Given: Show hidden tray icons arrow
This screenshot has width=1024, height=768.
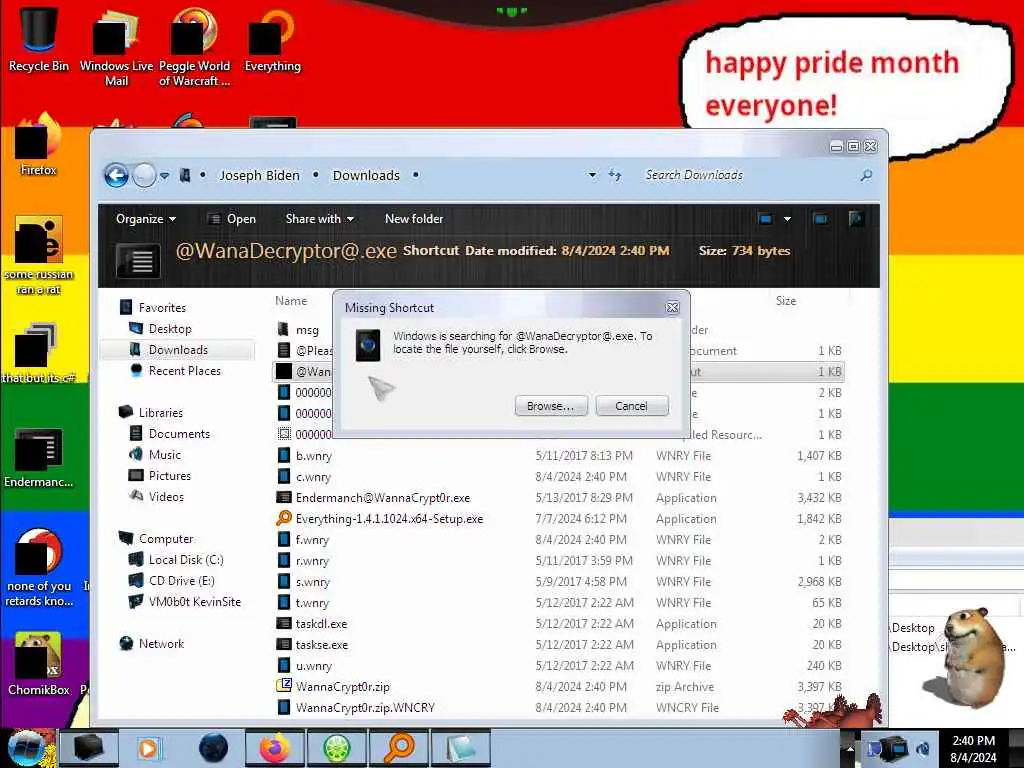Looking at the screenshot, I should click(x=850, y=748).
